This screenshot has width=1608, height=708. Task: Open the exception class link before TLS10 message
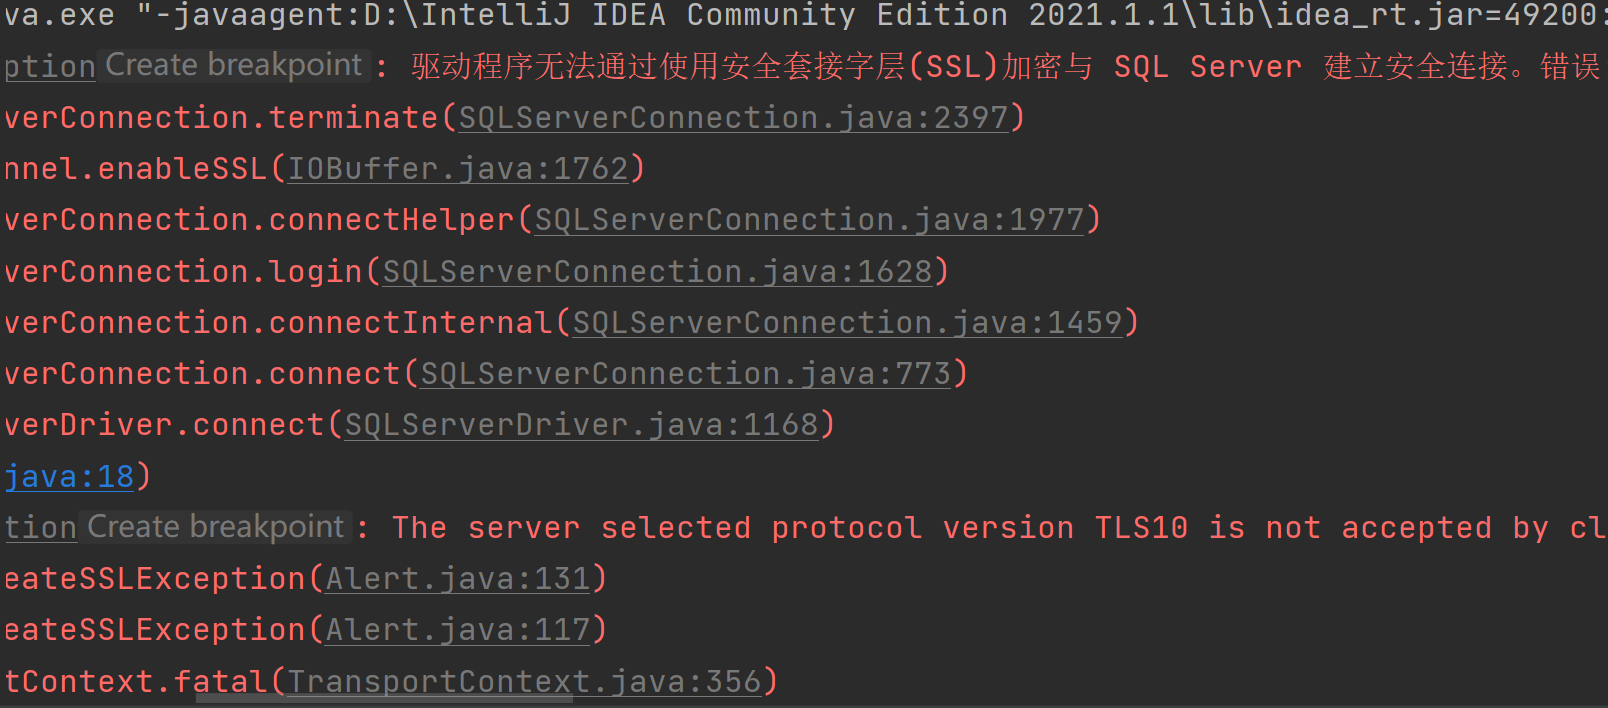tap(40, 529)
